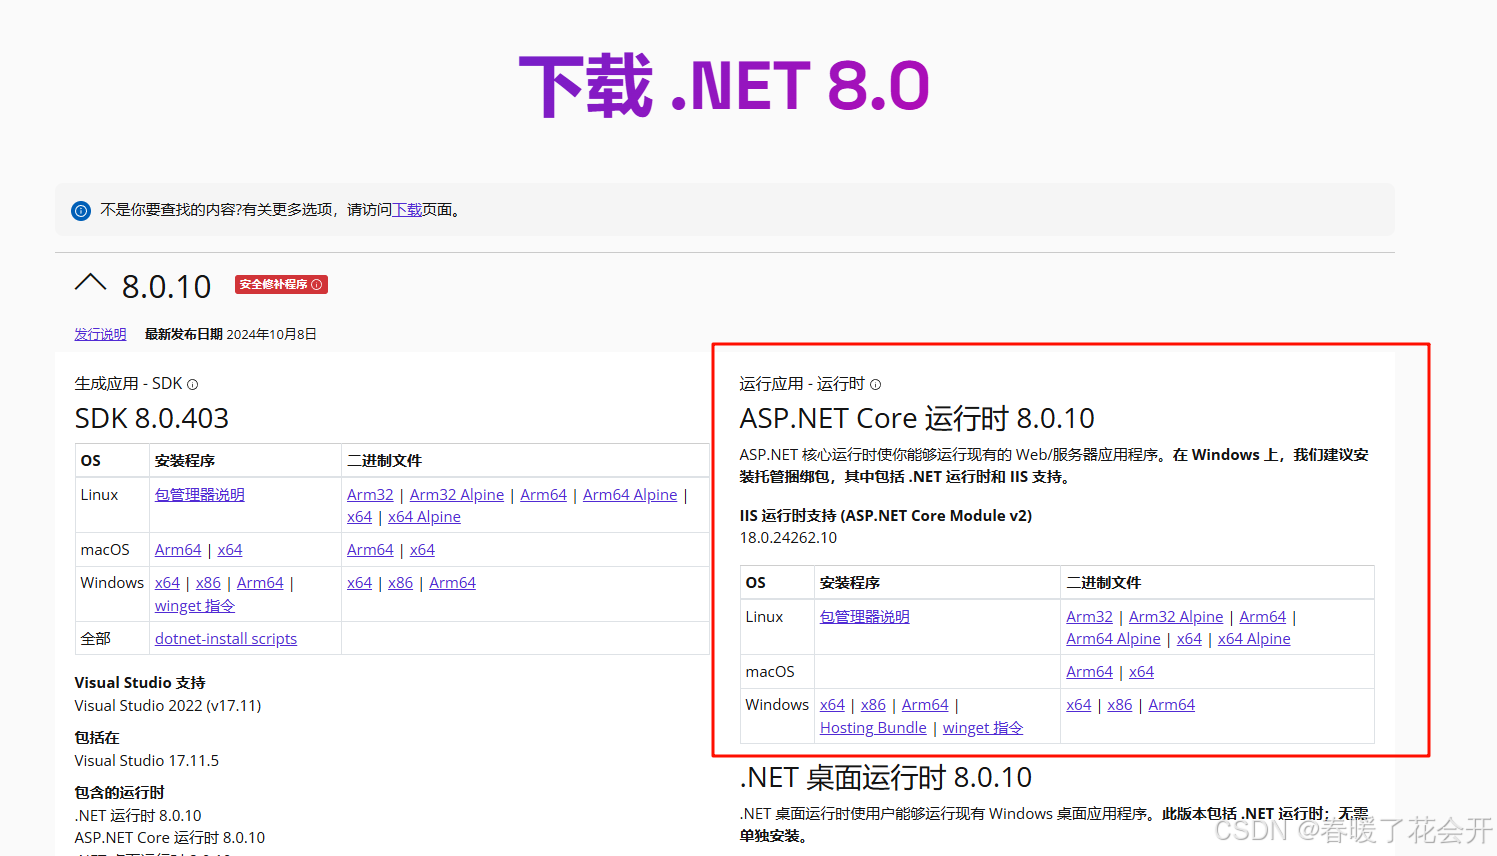Select the IIS version 18.0.24262.10 text

point(788,538)
